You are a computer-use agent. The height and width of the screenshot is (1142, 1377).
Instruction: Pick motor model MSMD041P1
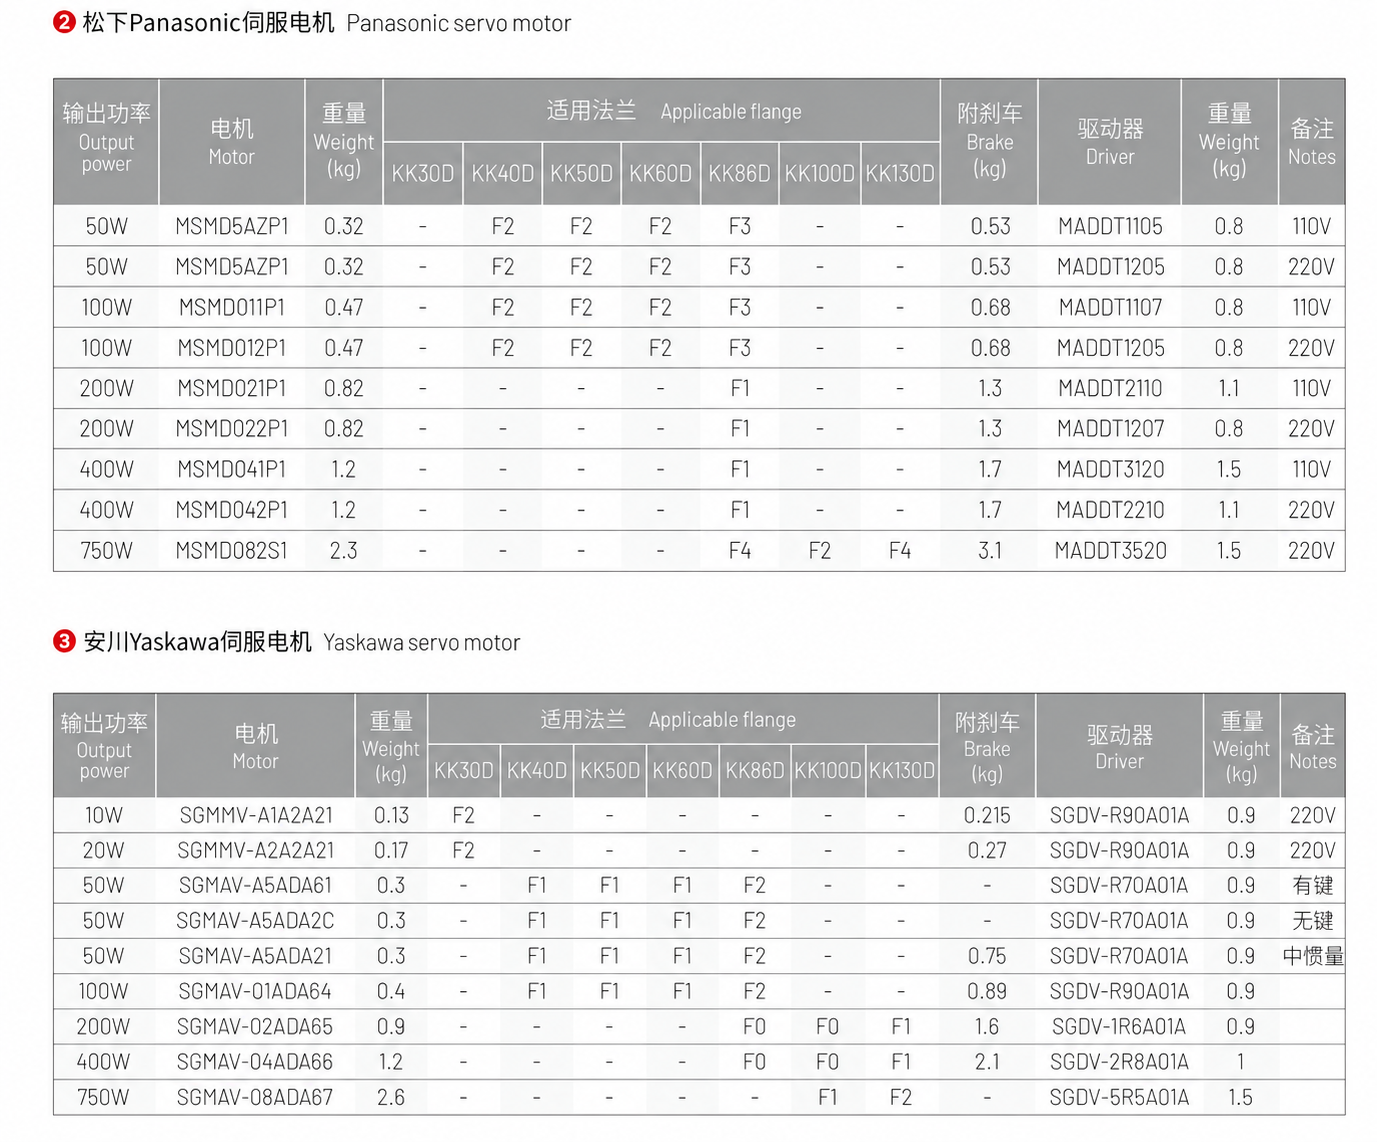pos(232,470)
